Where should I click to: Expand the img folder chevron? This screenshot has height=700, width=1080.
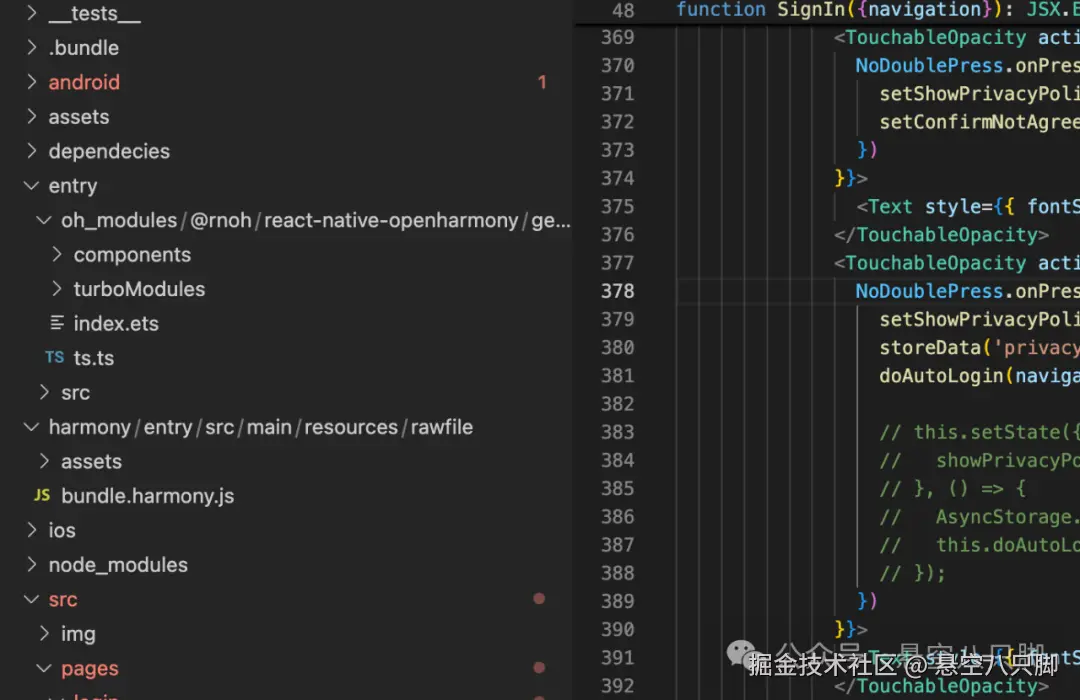tap(44, 633)
